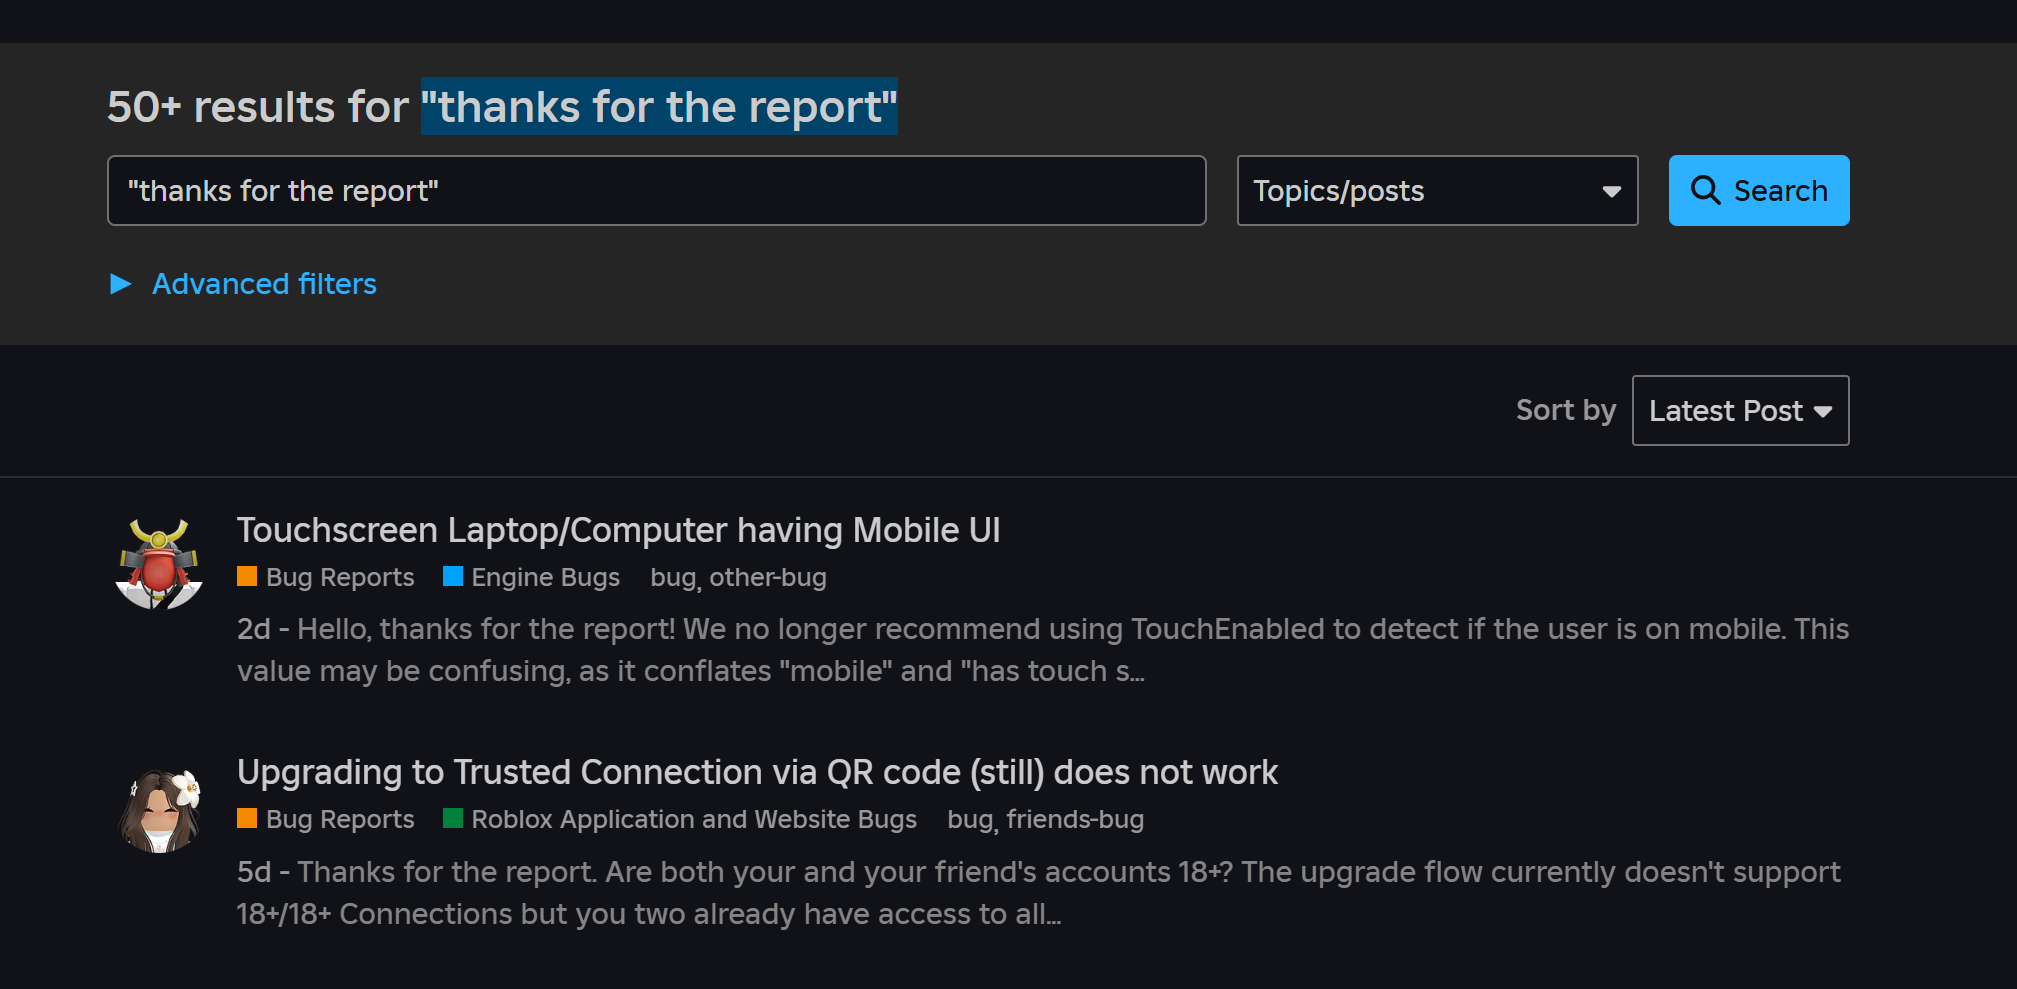Click the bug tag on first result
Image resolution: width=2017 pixels, height=989 pixels.
672,577
